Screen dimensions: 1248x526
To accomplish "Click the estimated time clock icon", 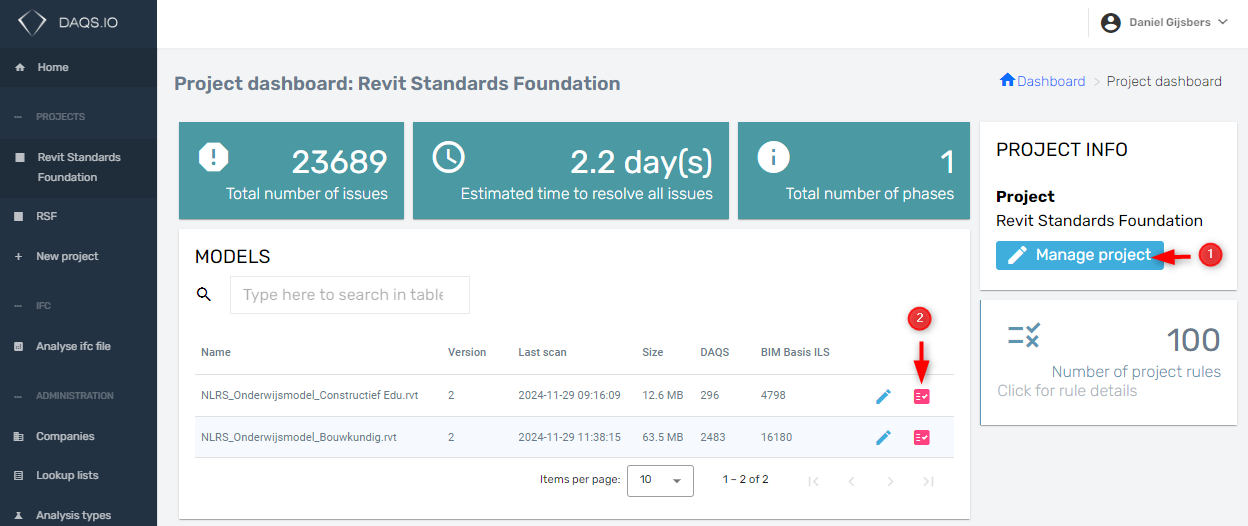I will pos(448,157).
